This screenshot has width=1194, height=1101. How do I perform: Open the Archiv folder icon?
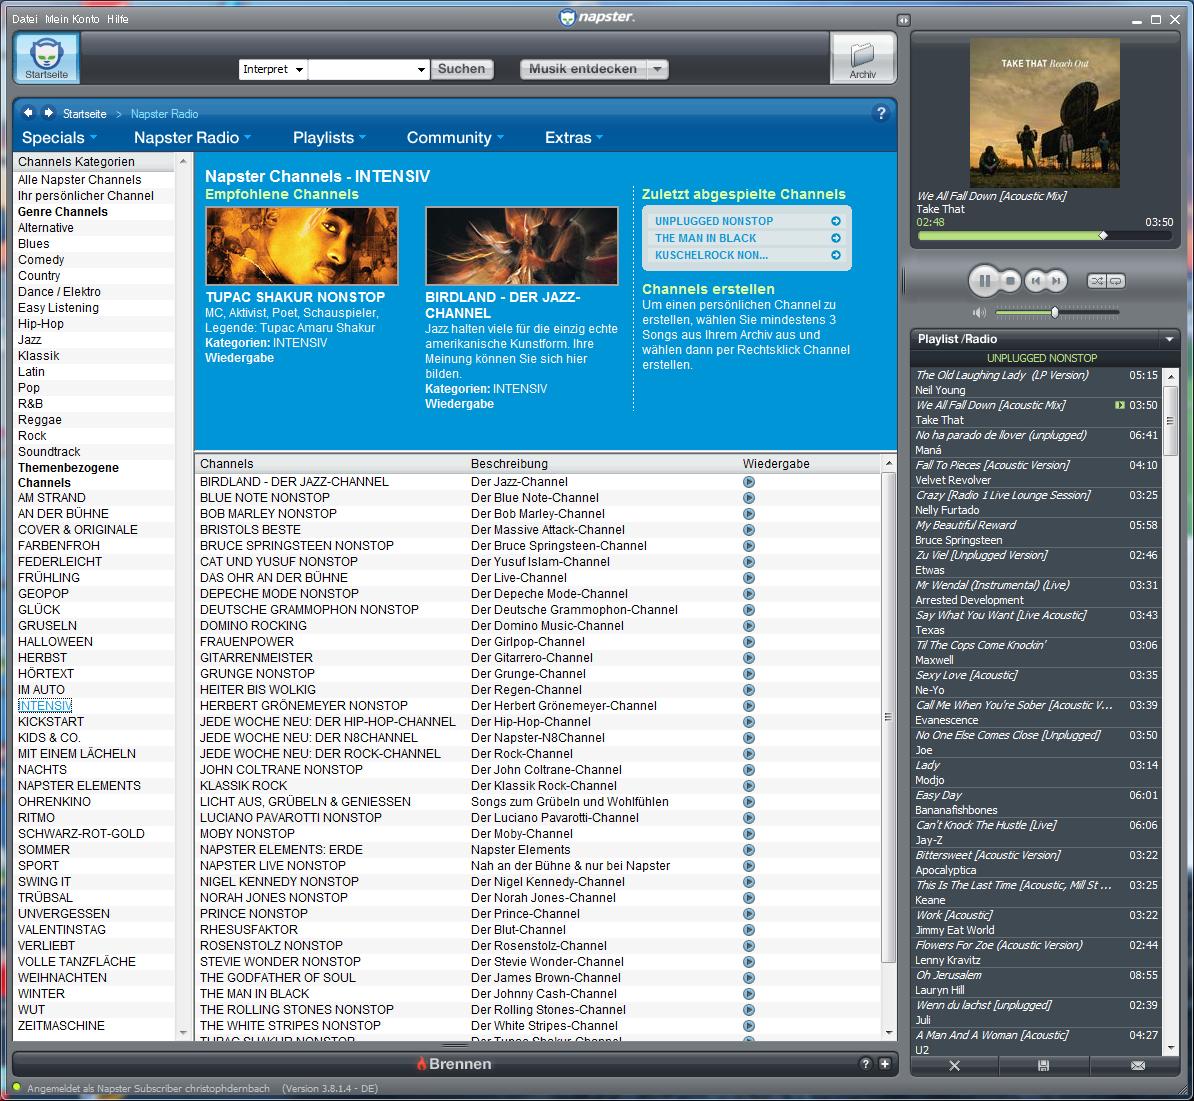click(862, 58)
